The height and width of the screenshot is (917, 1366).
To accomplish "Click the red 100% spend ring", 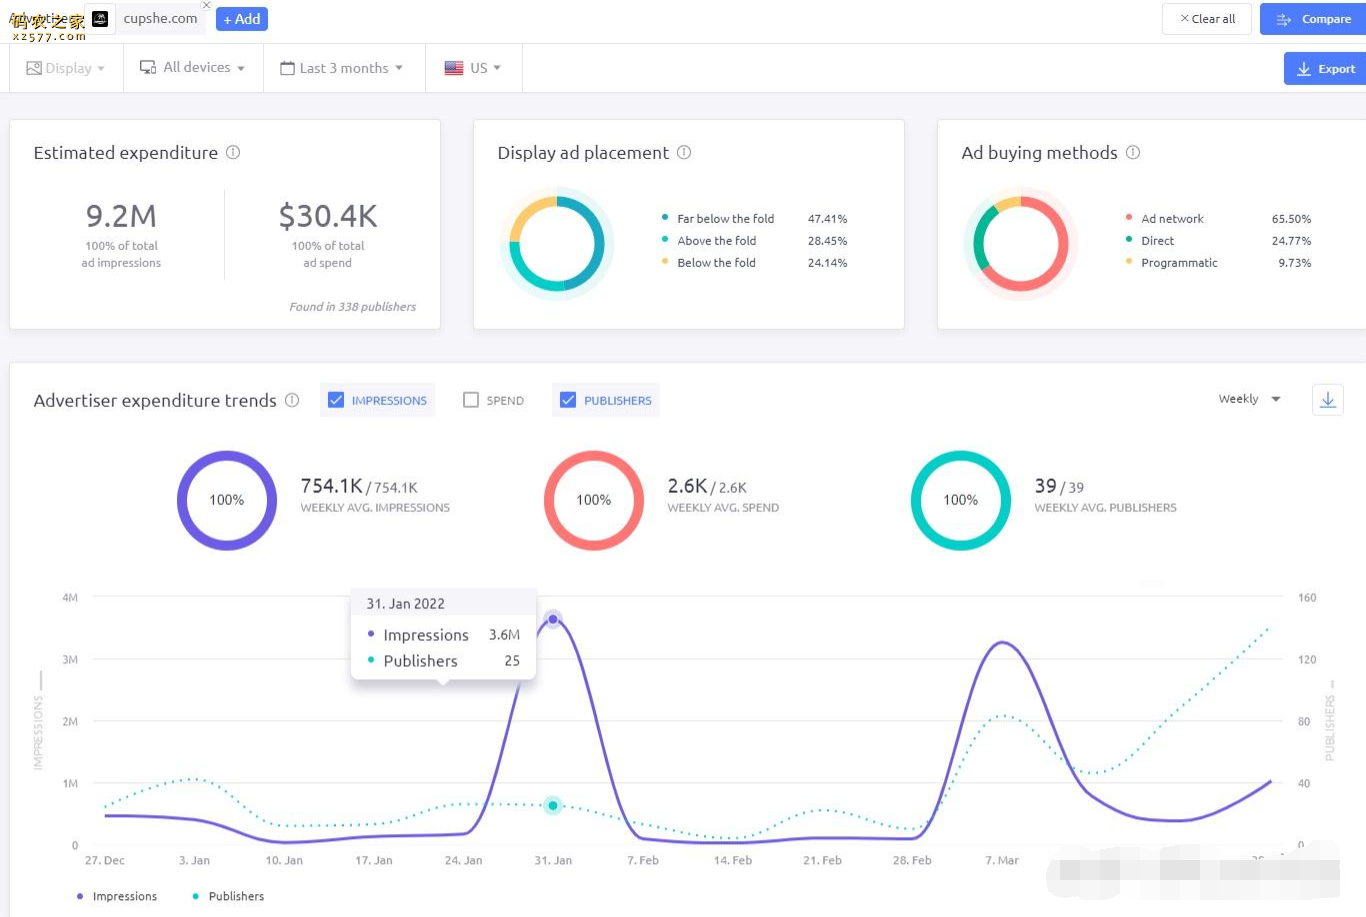I will pyautogui.click(x=594, y=500).
